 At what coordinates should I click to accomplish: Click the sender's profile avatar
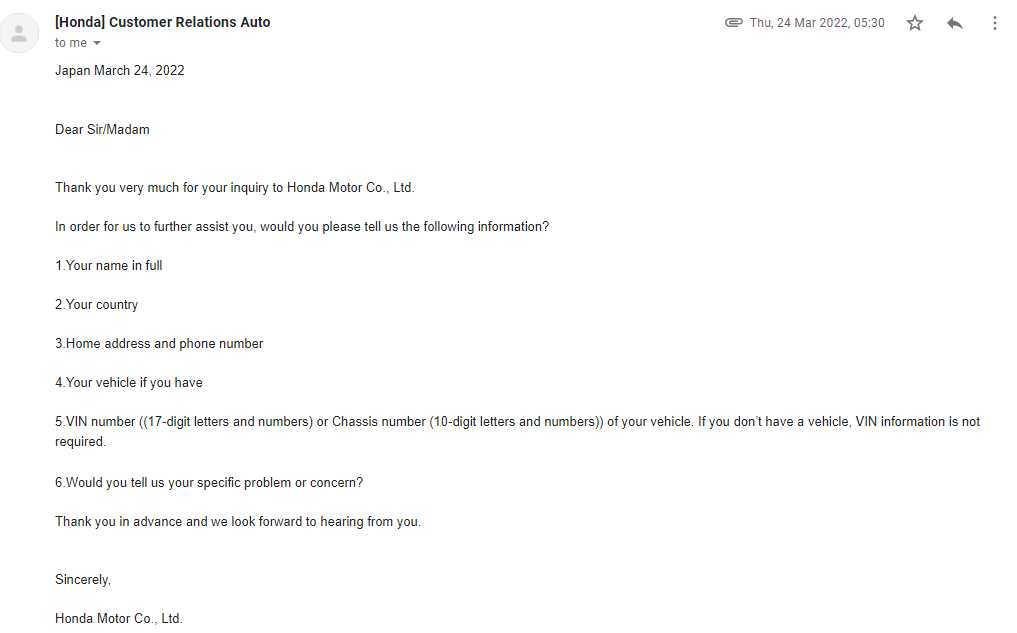tap(19, 32)
